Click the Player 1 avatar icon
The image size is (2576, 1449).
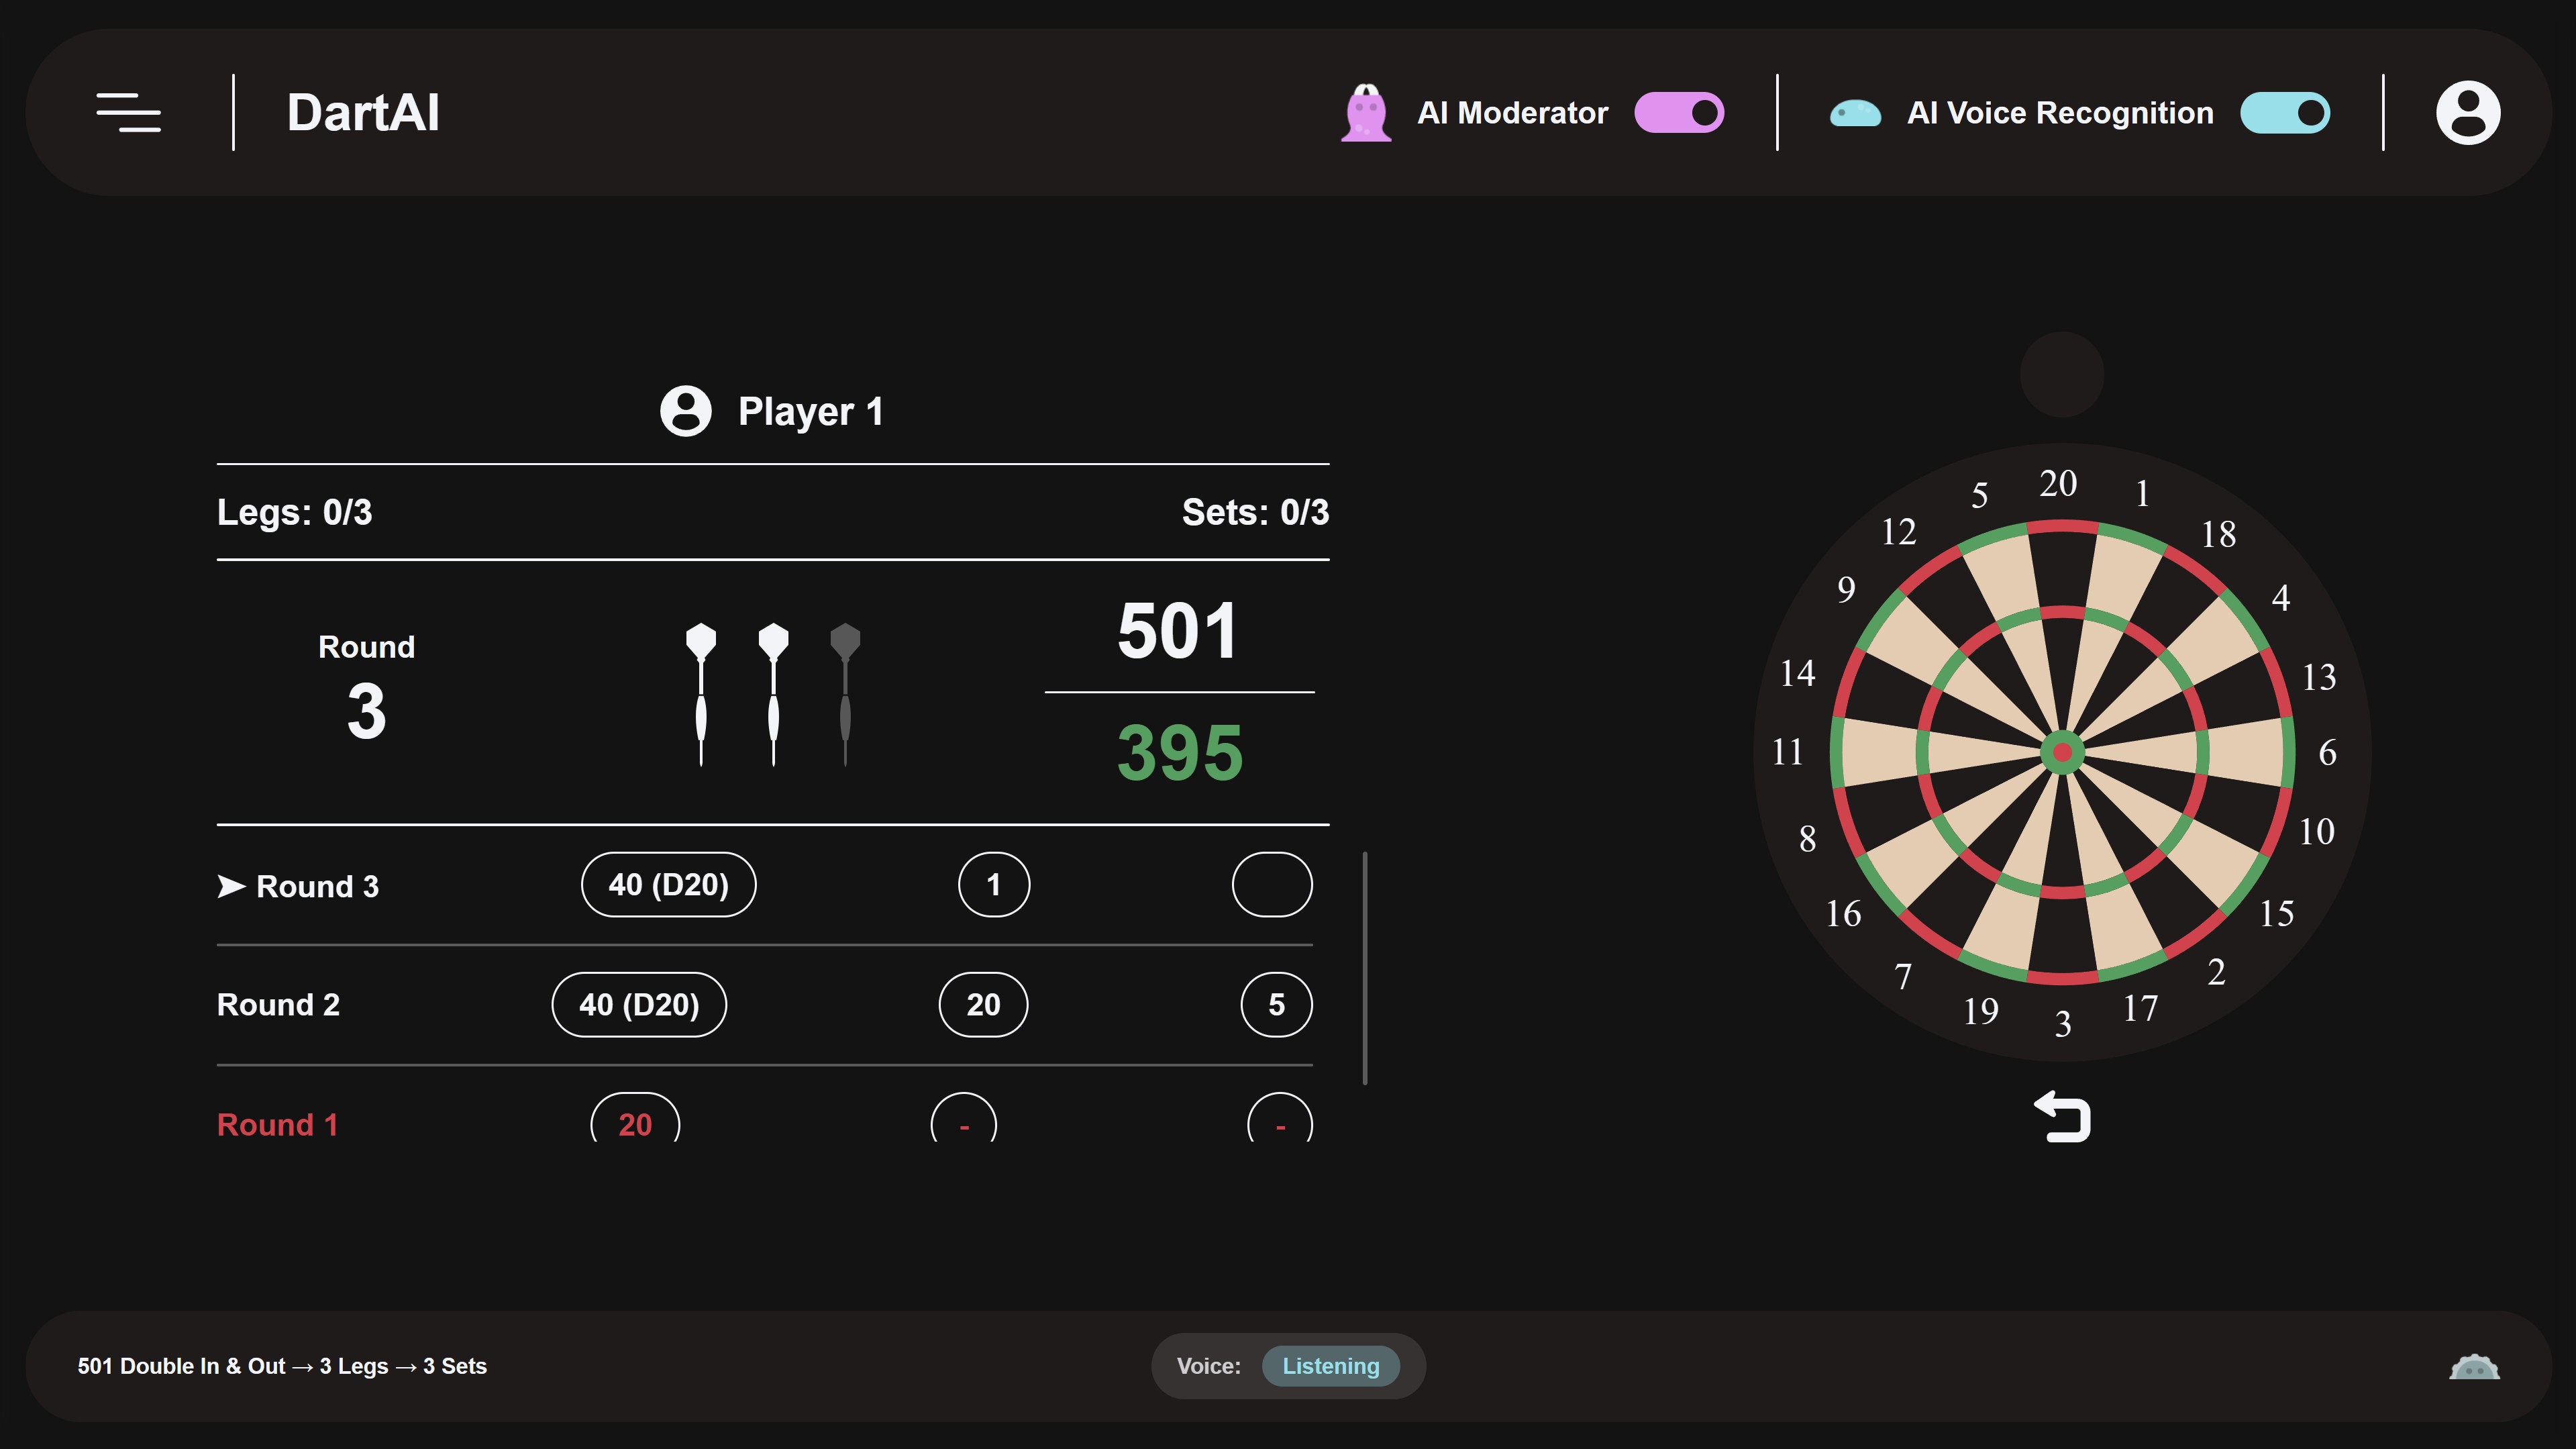[x=686, y=411]
